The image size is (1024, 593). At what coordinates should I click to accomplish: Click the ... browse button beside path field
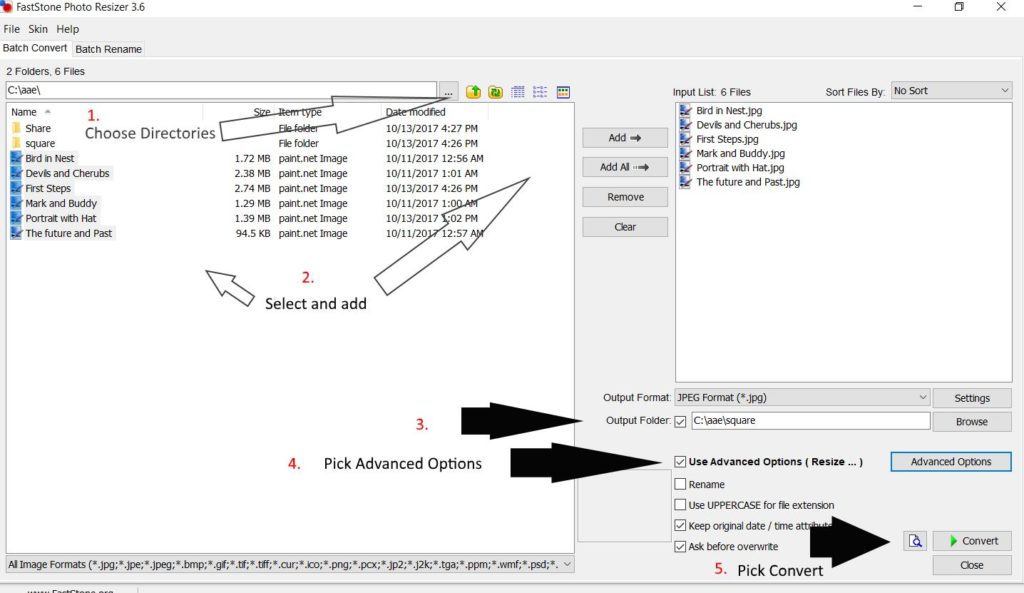(448, 92)
